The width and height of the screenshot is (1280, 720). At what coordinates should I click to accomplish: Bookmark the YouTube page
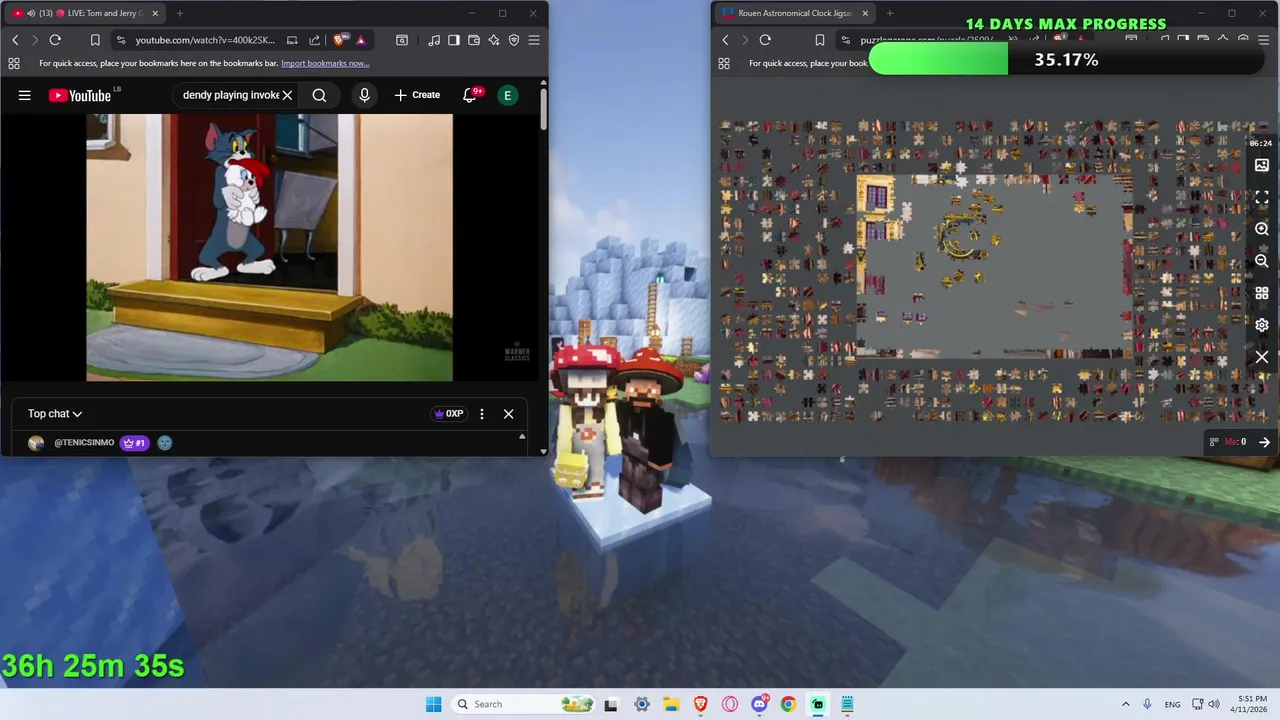(x=95, y=40)
